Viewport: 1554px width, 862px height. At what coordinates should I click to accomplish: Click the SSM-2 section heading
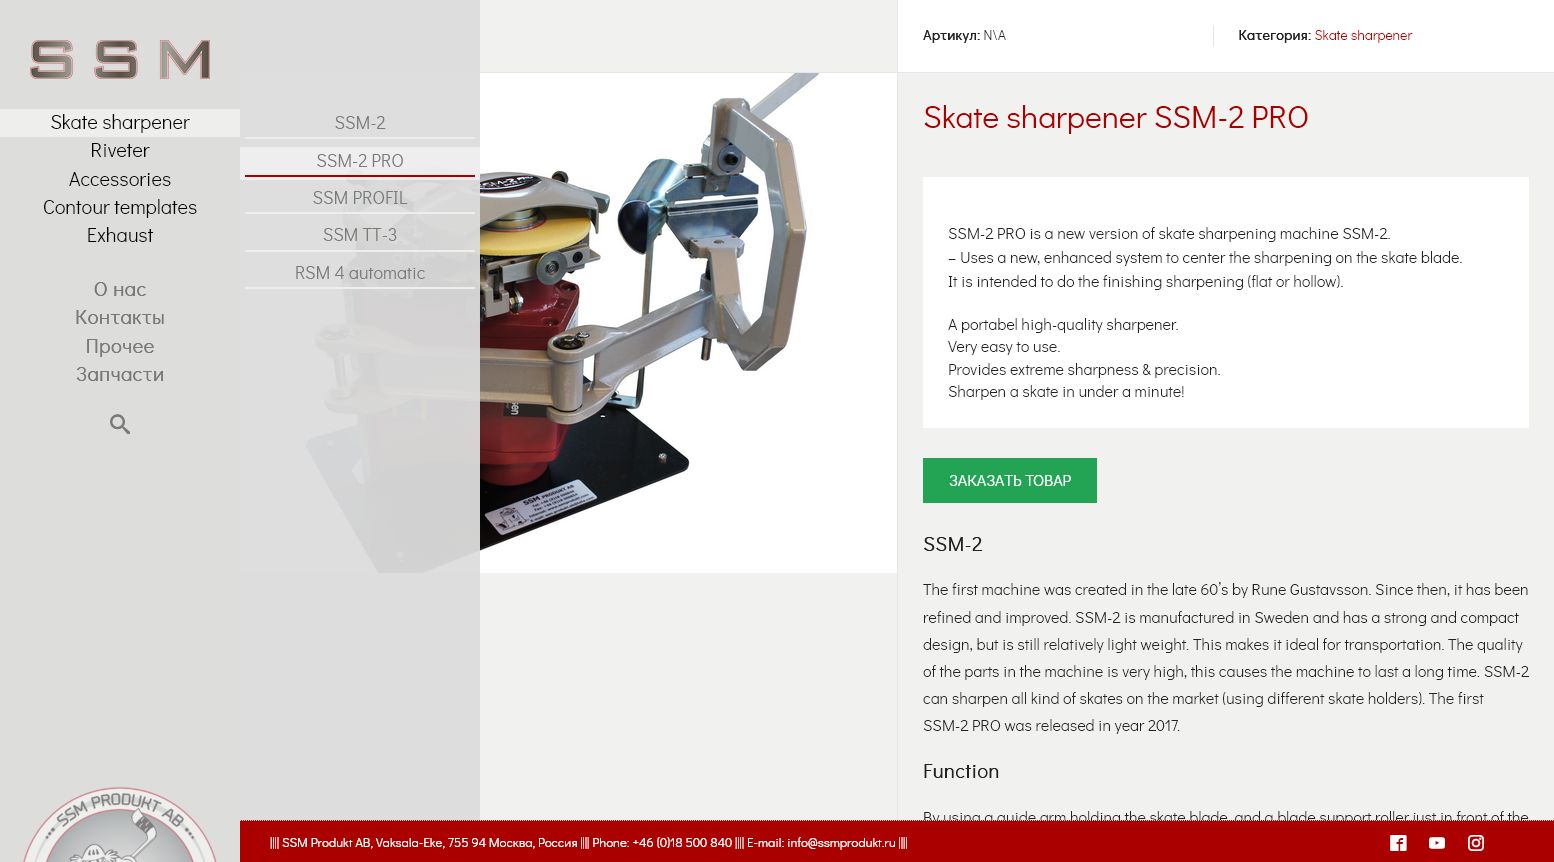click(953, 544)
